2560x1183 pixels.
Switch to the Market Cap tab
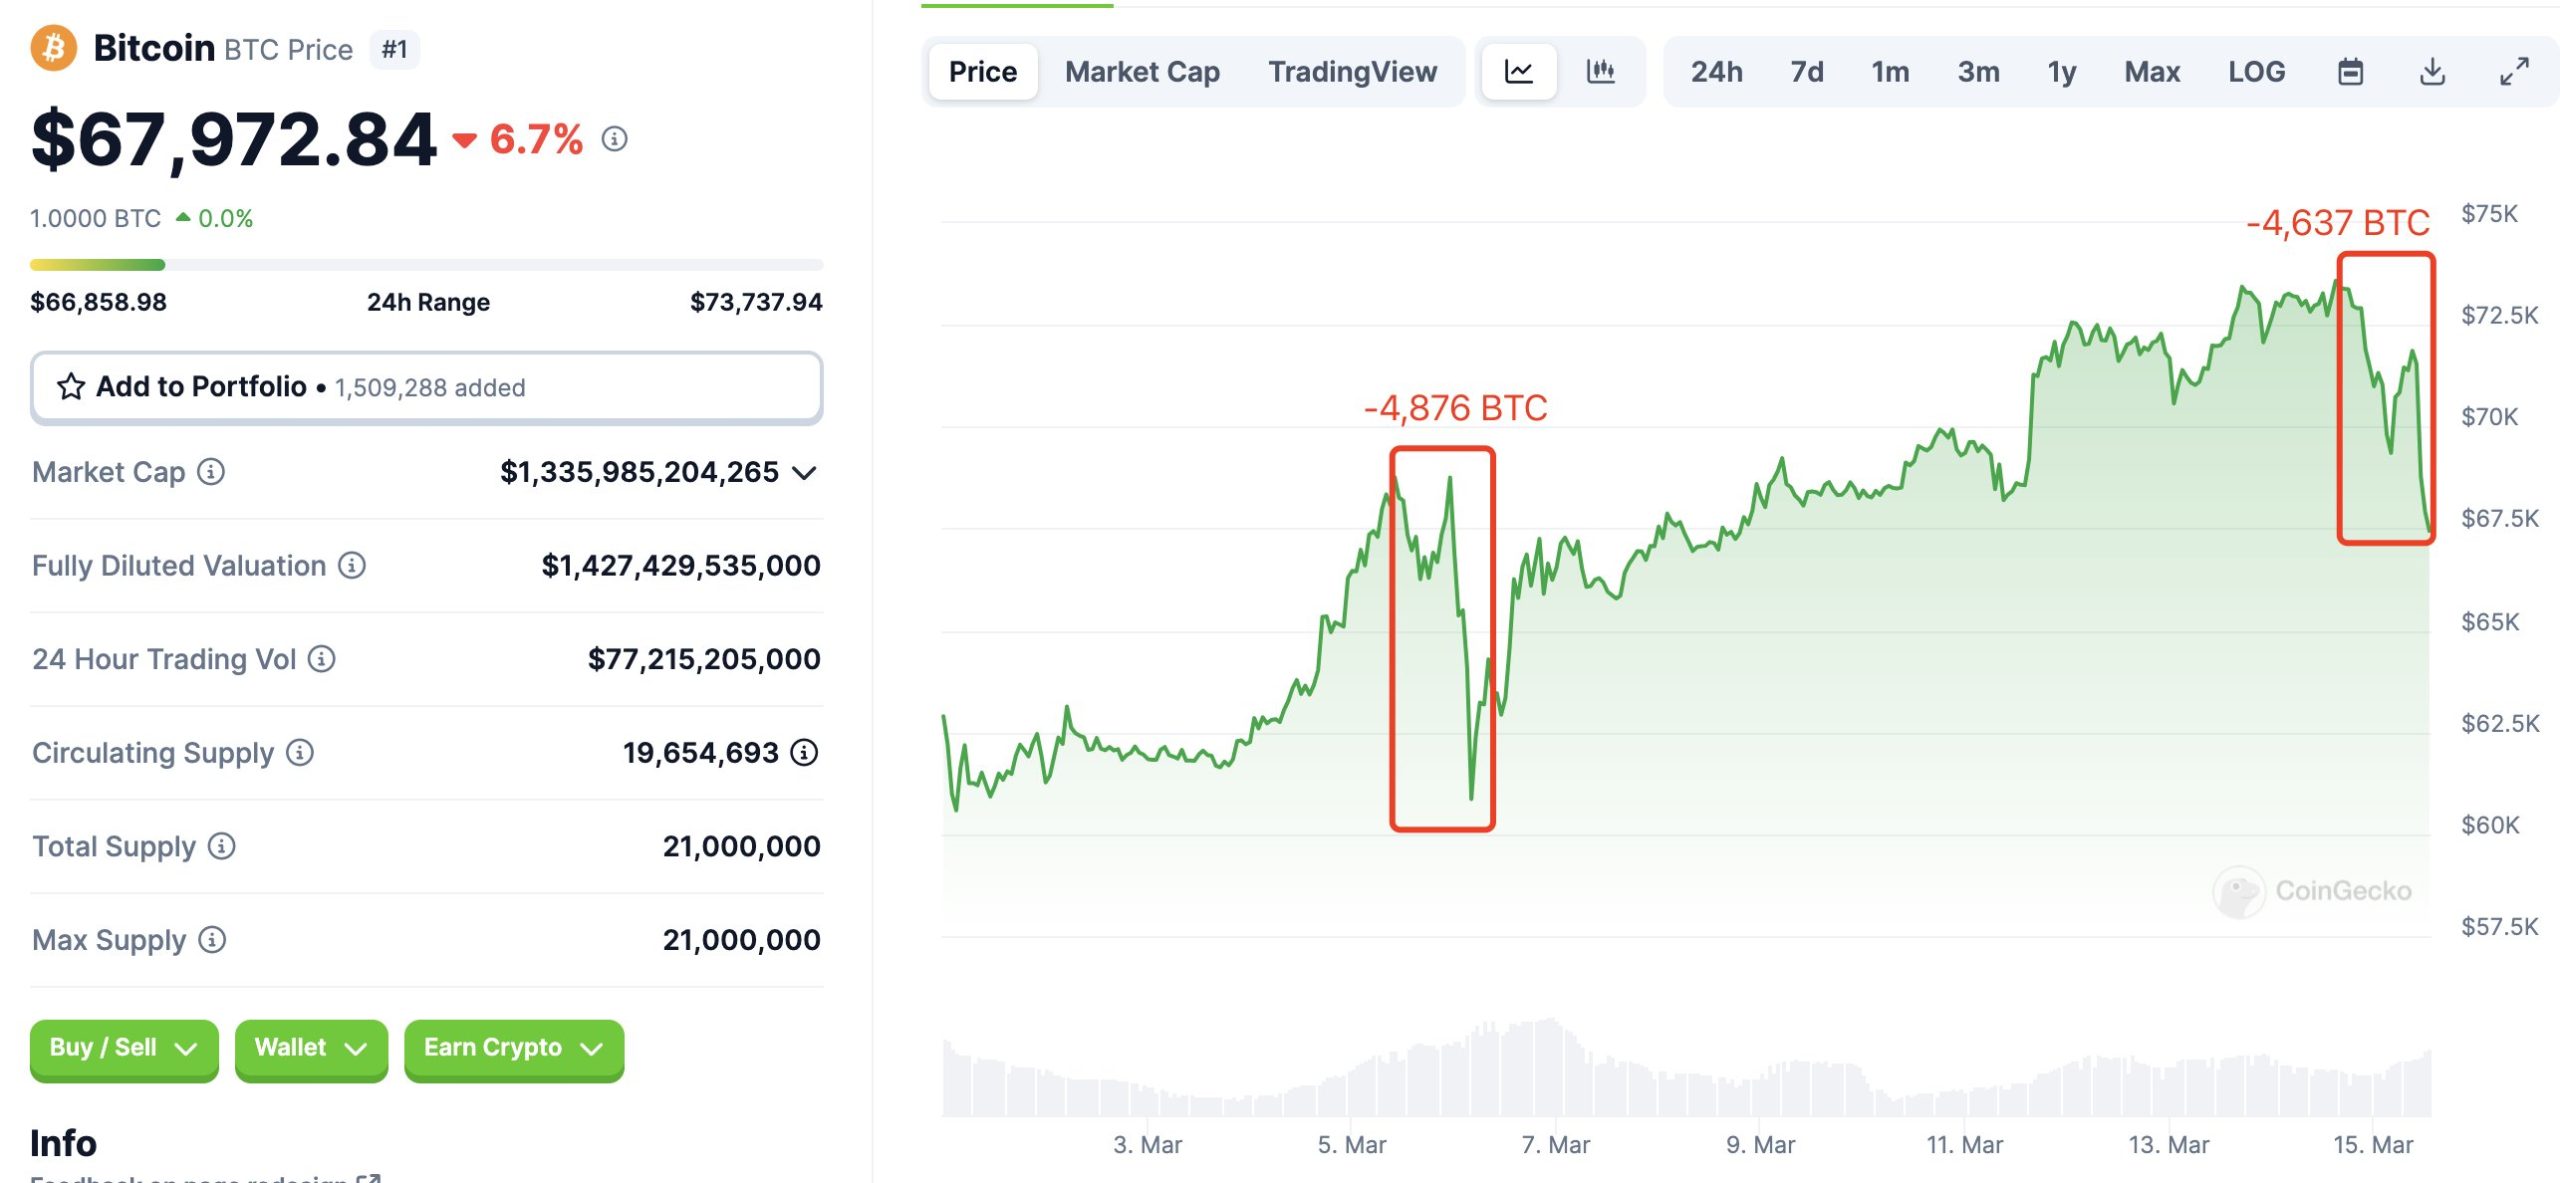pos(1142,72)
